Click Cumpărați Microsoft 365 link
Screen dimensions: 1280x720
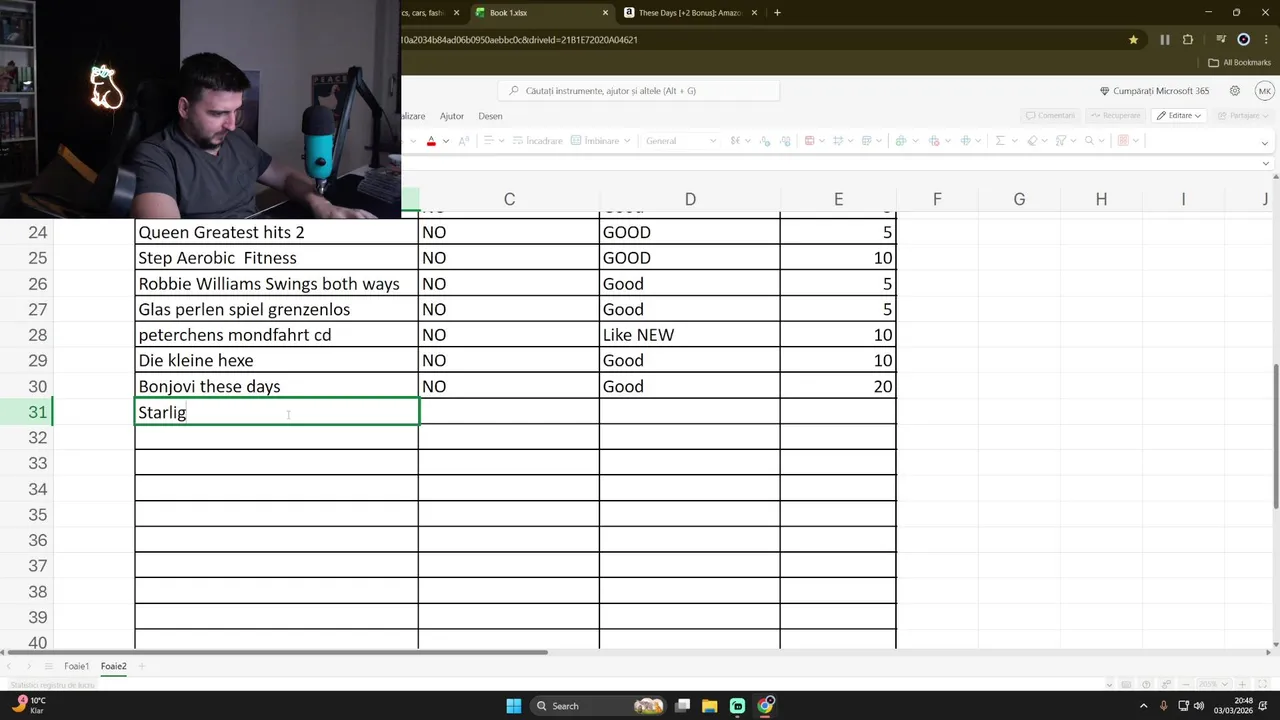pyautogui.click(x=1154, y=91)
